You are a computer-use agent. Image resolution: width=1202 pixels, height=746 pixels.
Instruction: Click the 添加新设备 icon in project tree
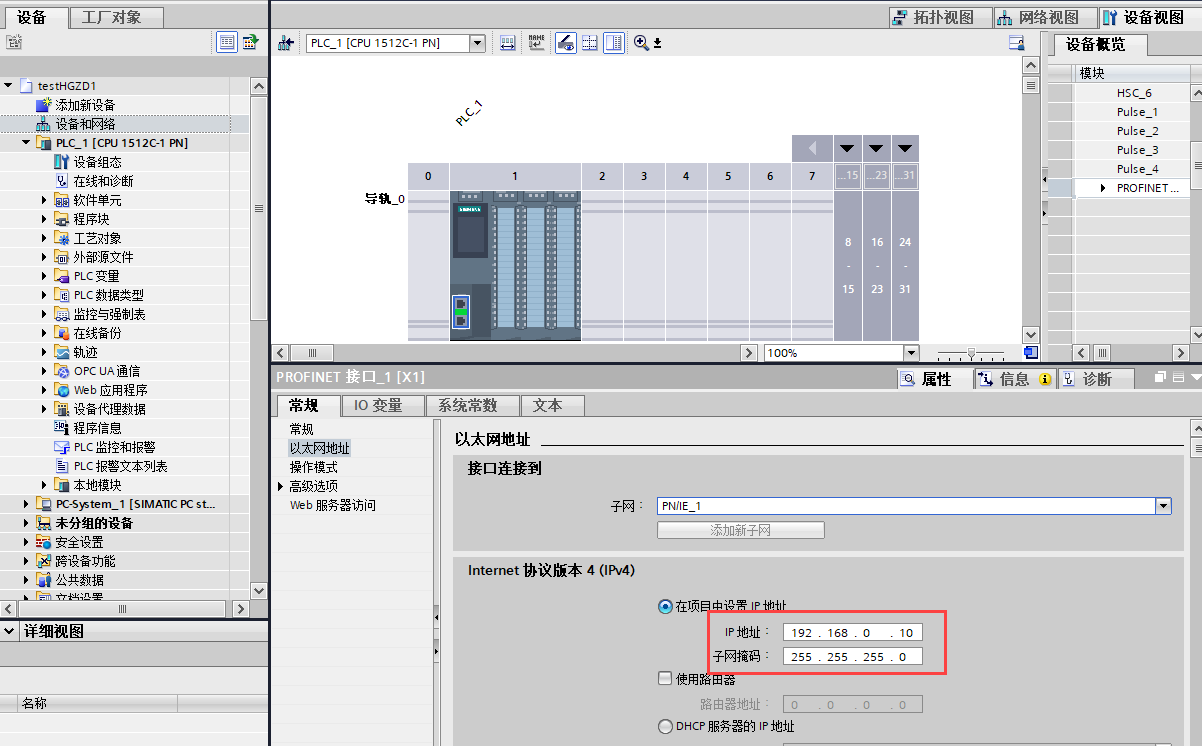click(x=43, y=105)
